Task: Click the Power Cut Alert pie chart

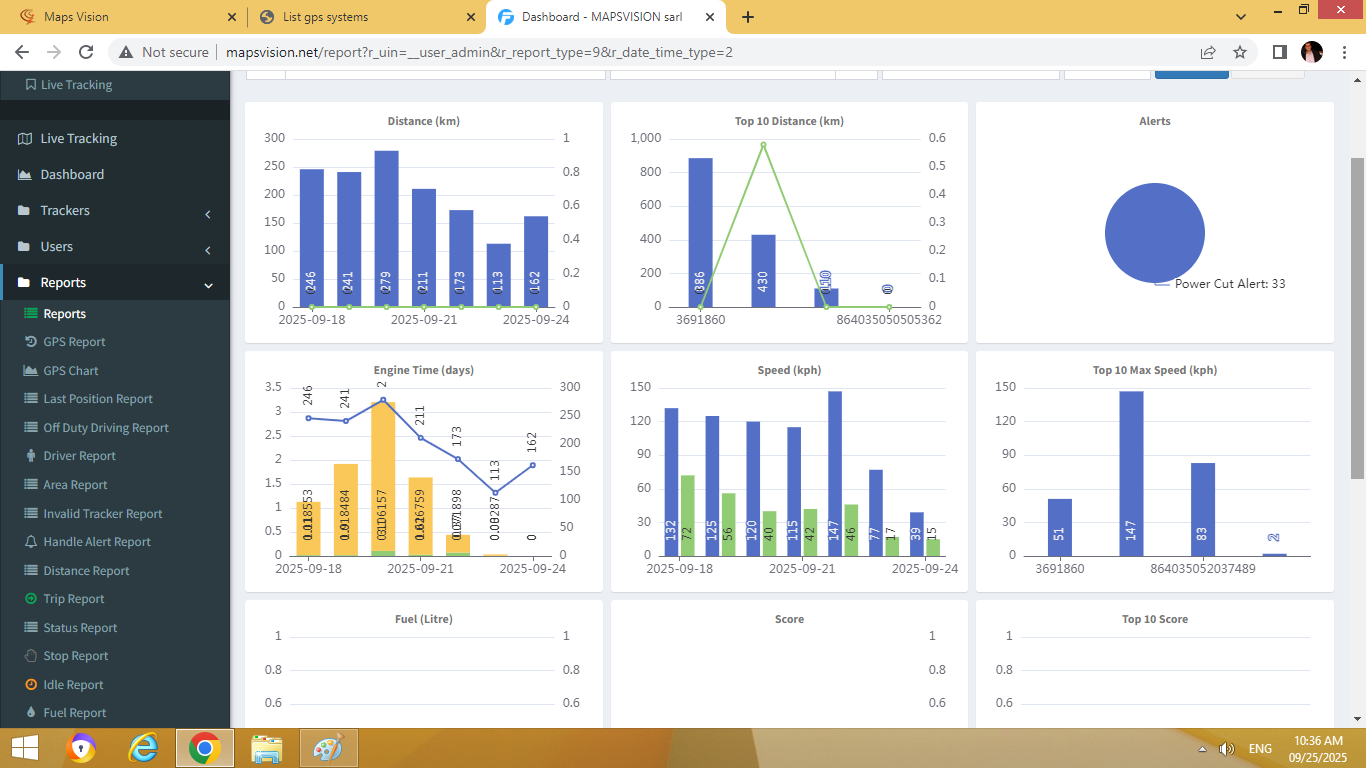Action: pyautogui.click(x=1154, y=233)
